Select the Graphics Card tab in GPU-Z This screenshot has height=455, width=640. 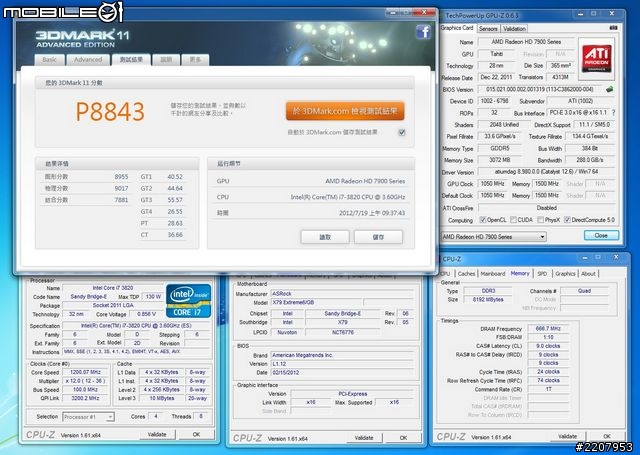tap(457, 28)
